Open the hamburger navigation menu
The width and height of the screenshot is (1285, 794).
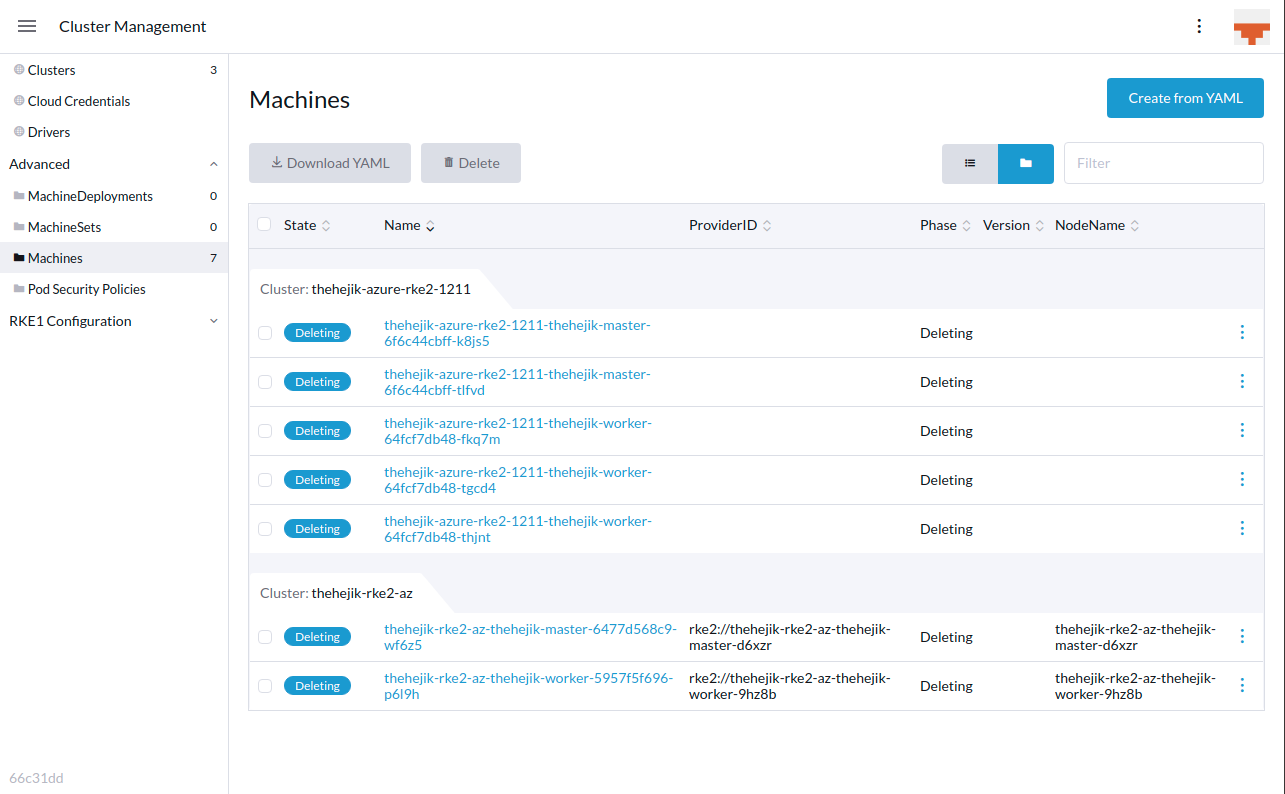[x=27, y=26]
